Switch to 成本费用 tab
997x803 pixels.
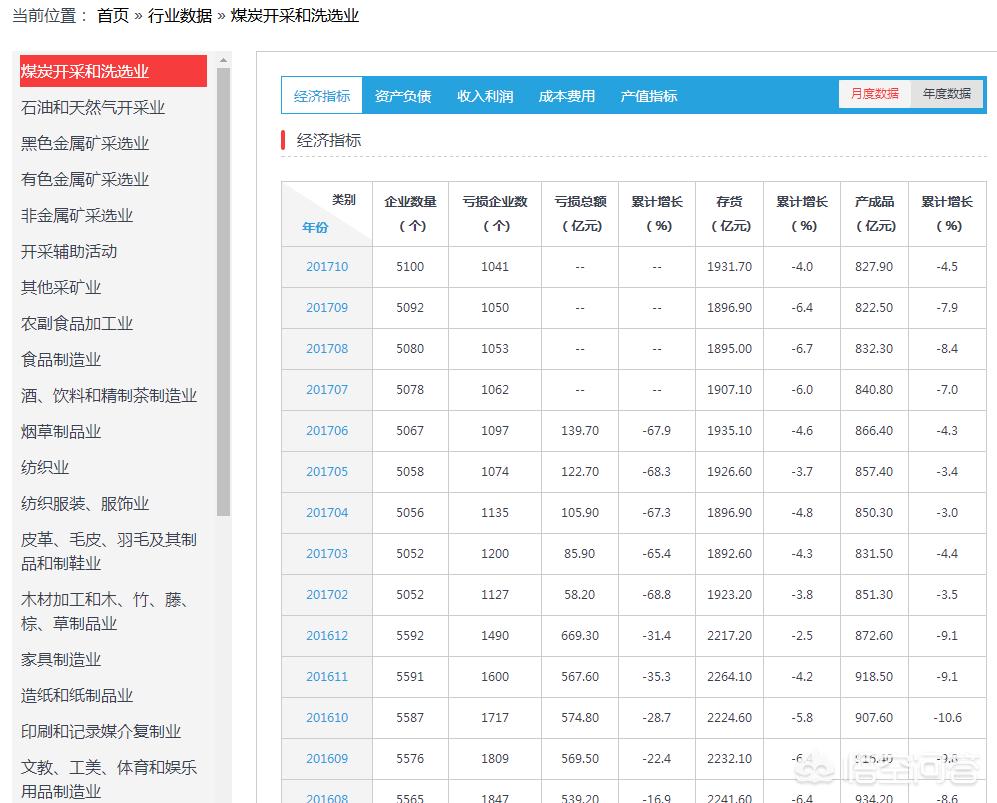tap(567, 96)
